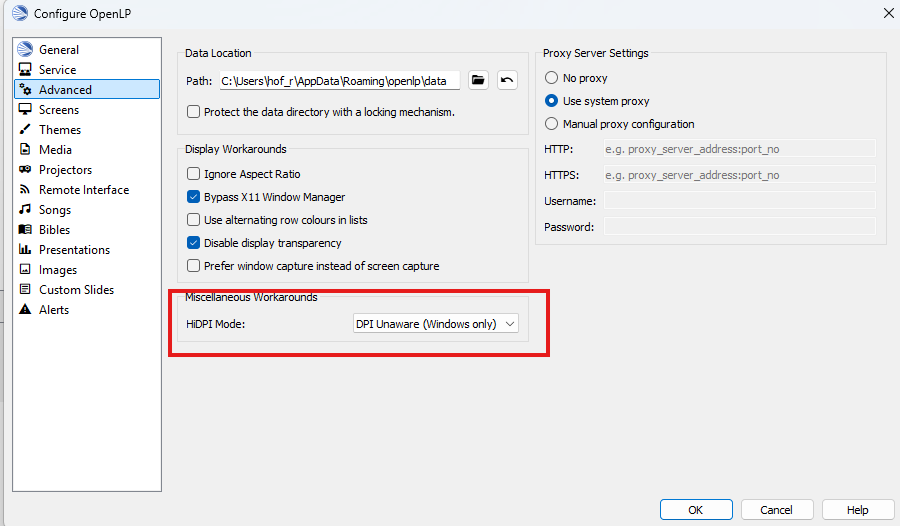
Task: Open the Presentations settings section
Action: (x=74, y=250)
